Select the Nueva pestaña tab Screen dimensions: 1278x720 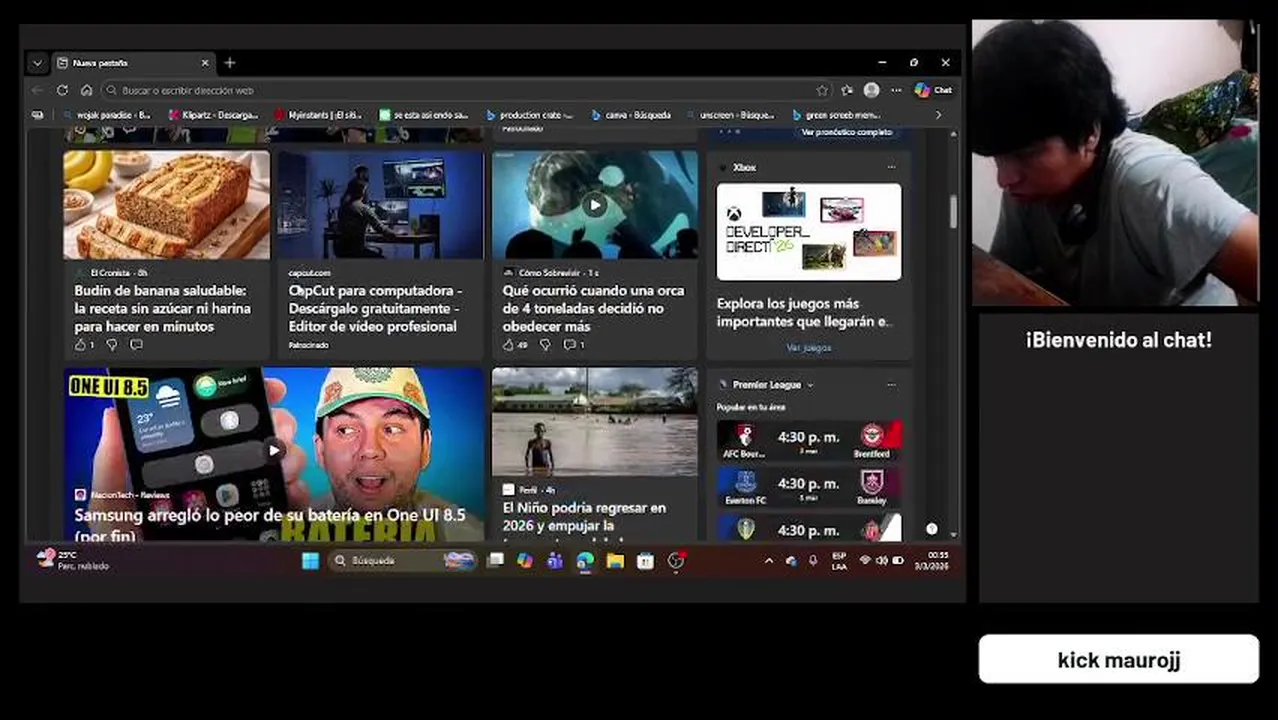tap(133, 62)
